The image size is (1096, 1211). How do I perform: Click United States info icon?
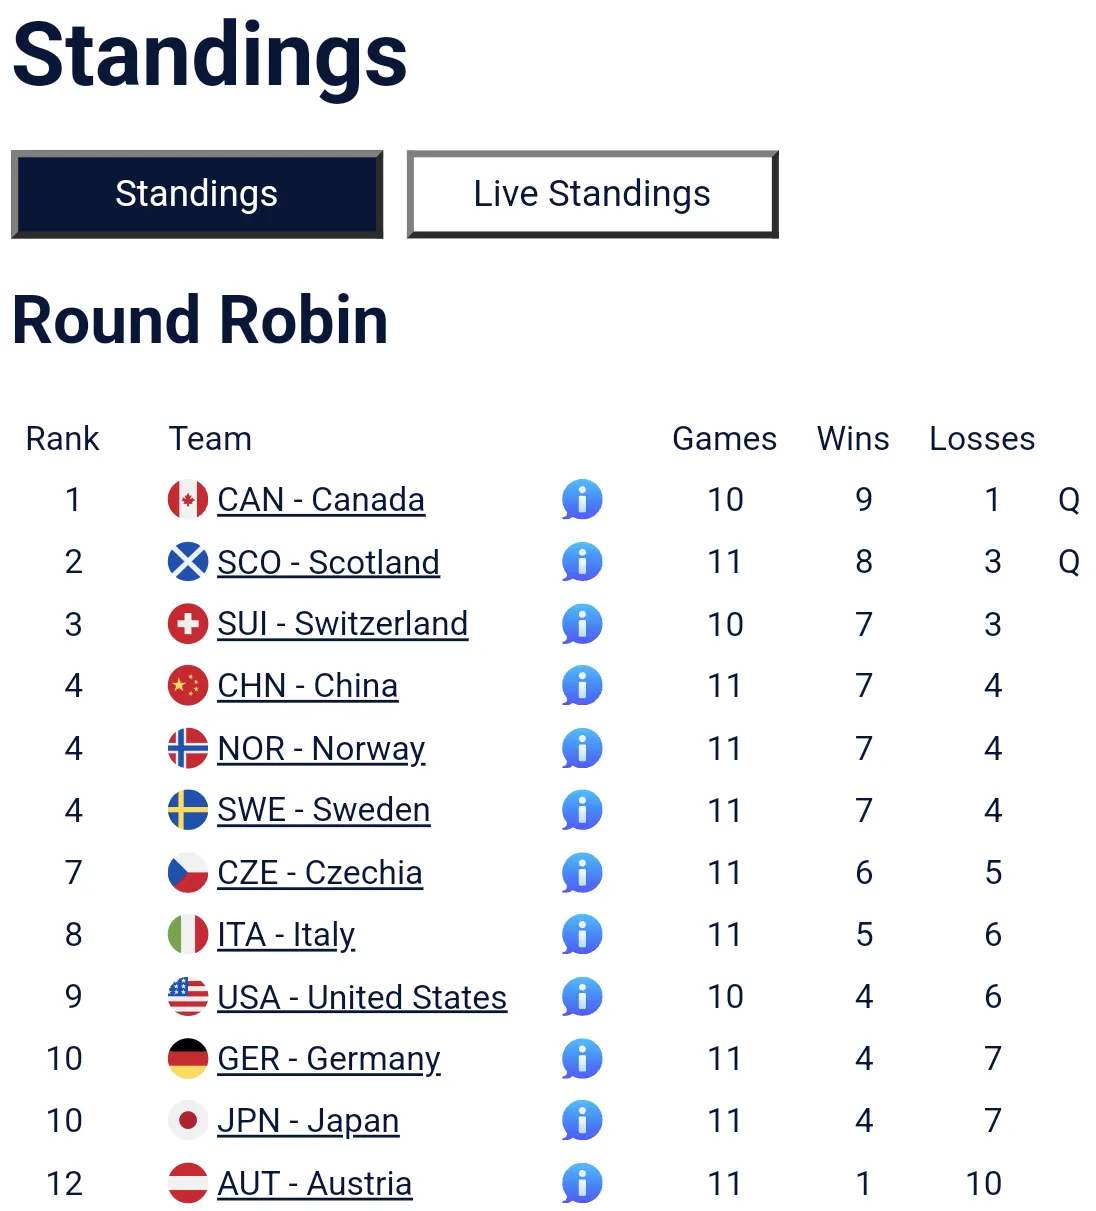(582, 996)
